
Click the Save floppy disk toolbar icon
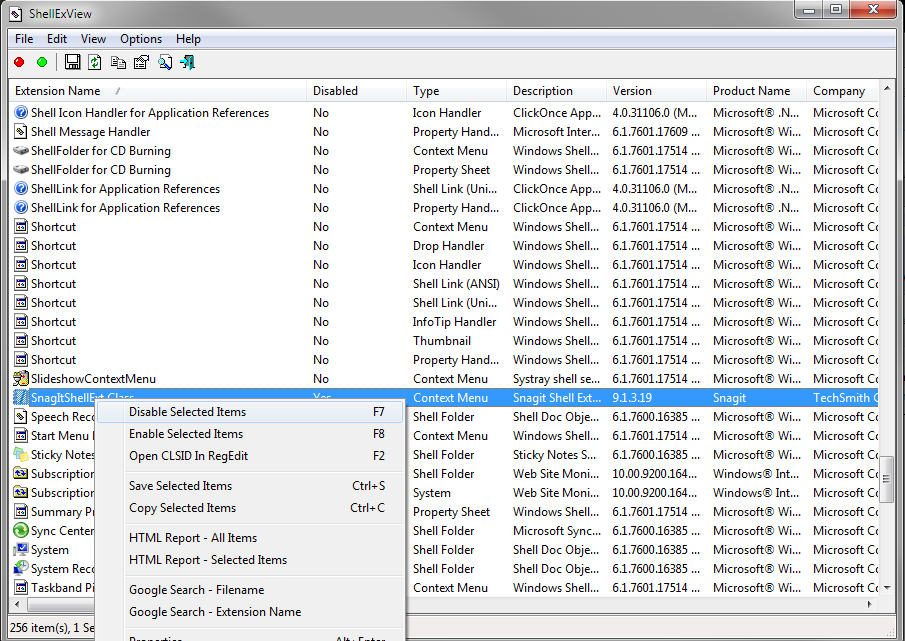(x=73, y=62)
